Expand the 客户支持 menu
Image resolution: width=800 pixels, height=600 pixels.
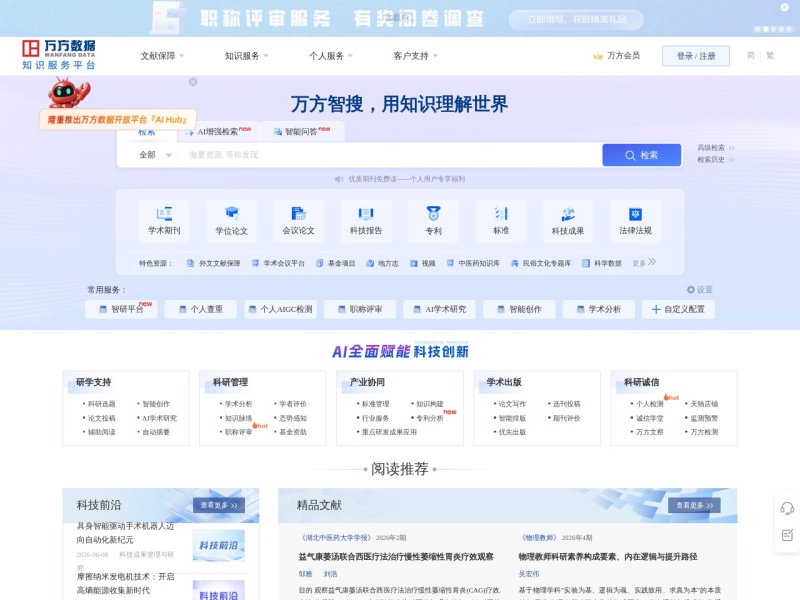pyautogui.click(x=415, y=56)
